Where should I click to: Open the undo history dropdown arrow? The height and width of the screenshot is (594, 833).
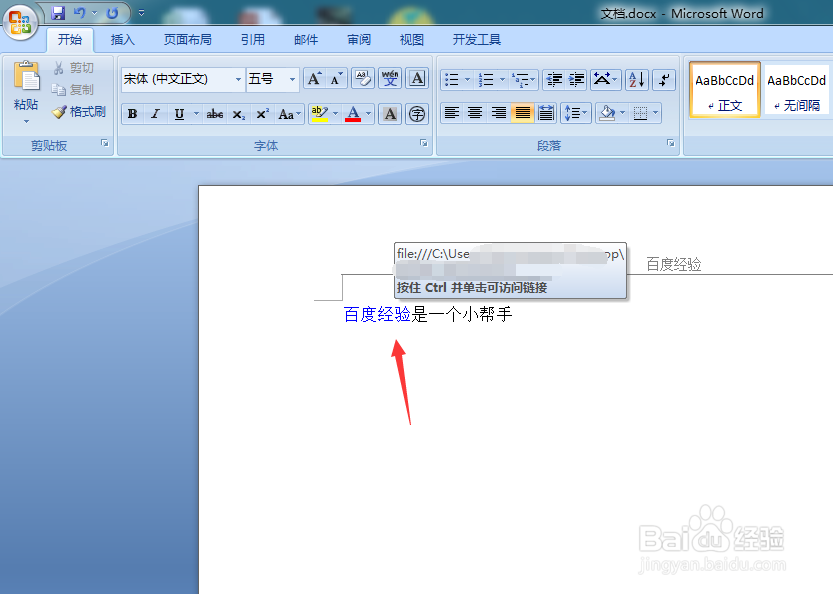[x=94, y=13]
